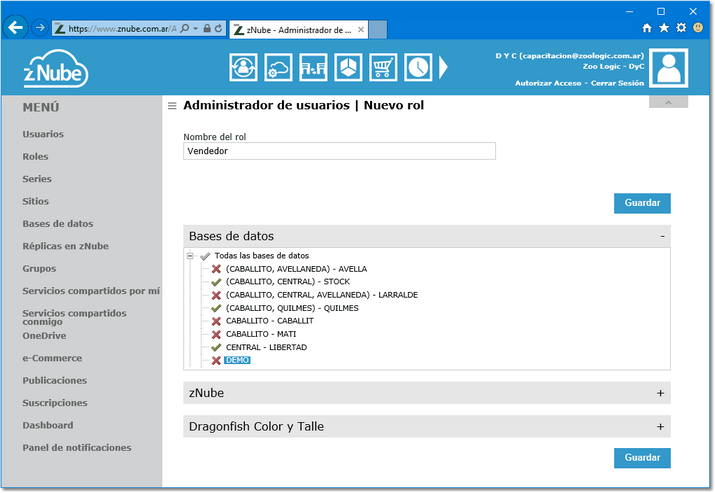Toggle Todas las bases de datos checkmark
The image size is (715, 493).
tap(205, 256)
